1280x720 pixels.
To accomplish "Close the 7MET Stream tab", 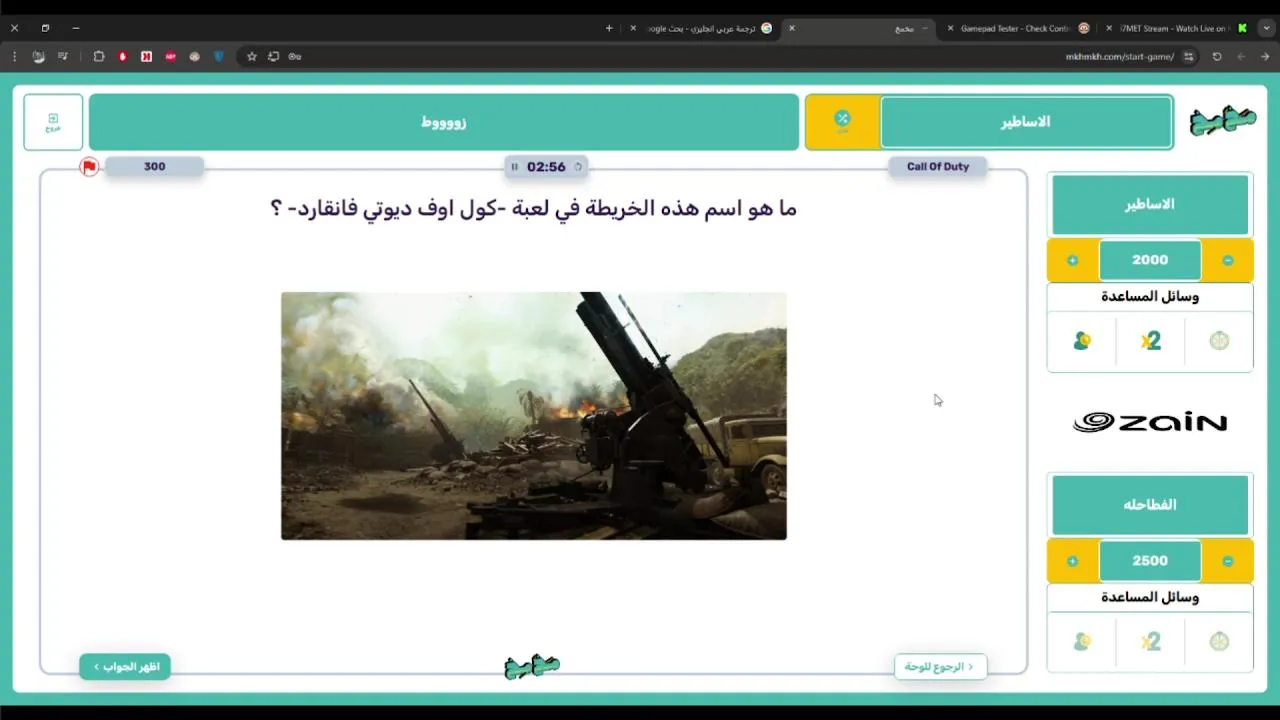I will 1110,28.
